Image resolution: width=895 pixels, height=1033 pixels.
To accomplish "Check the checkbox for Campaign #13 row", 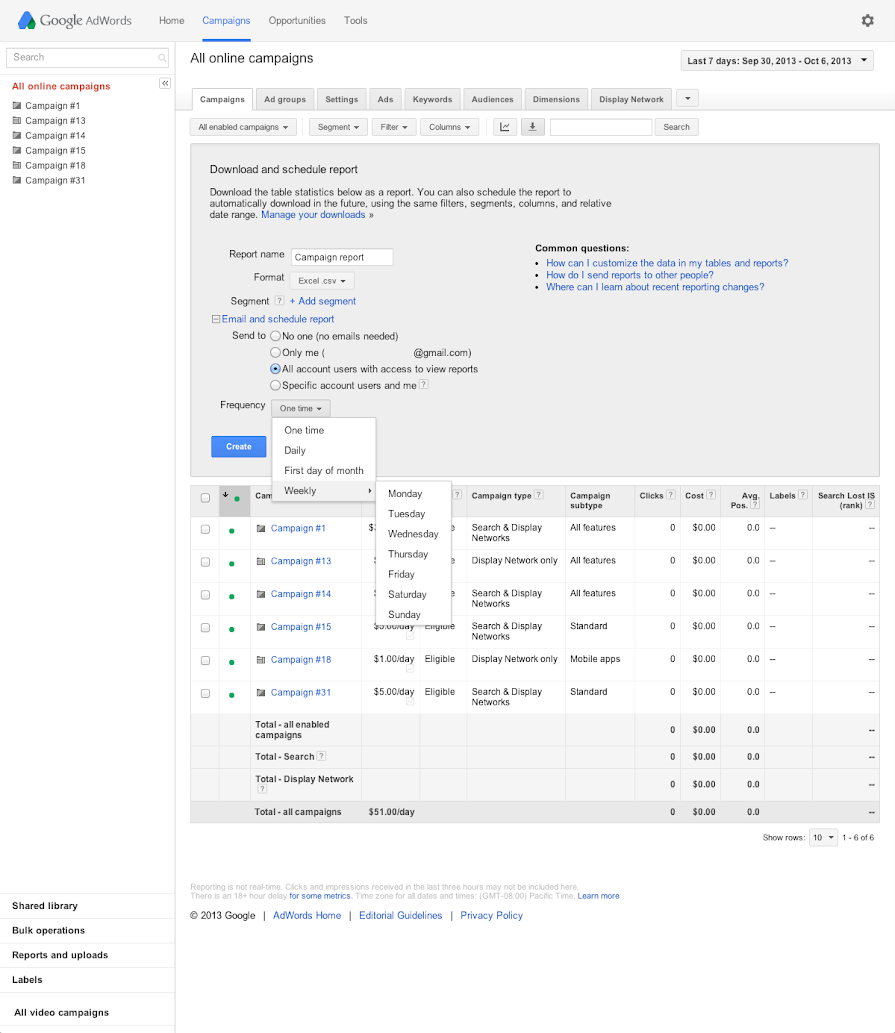I will pos(205,562).
